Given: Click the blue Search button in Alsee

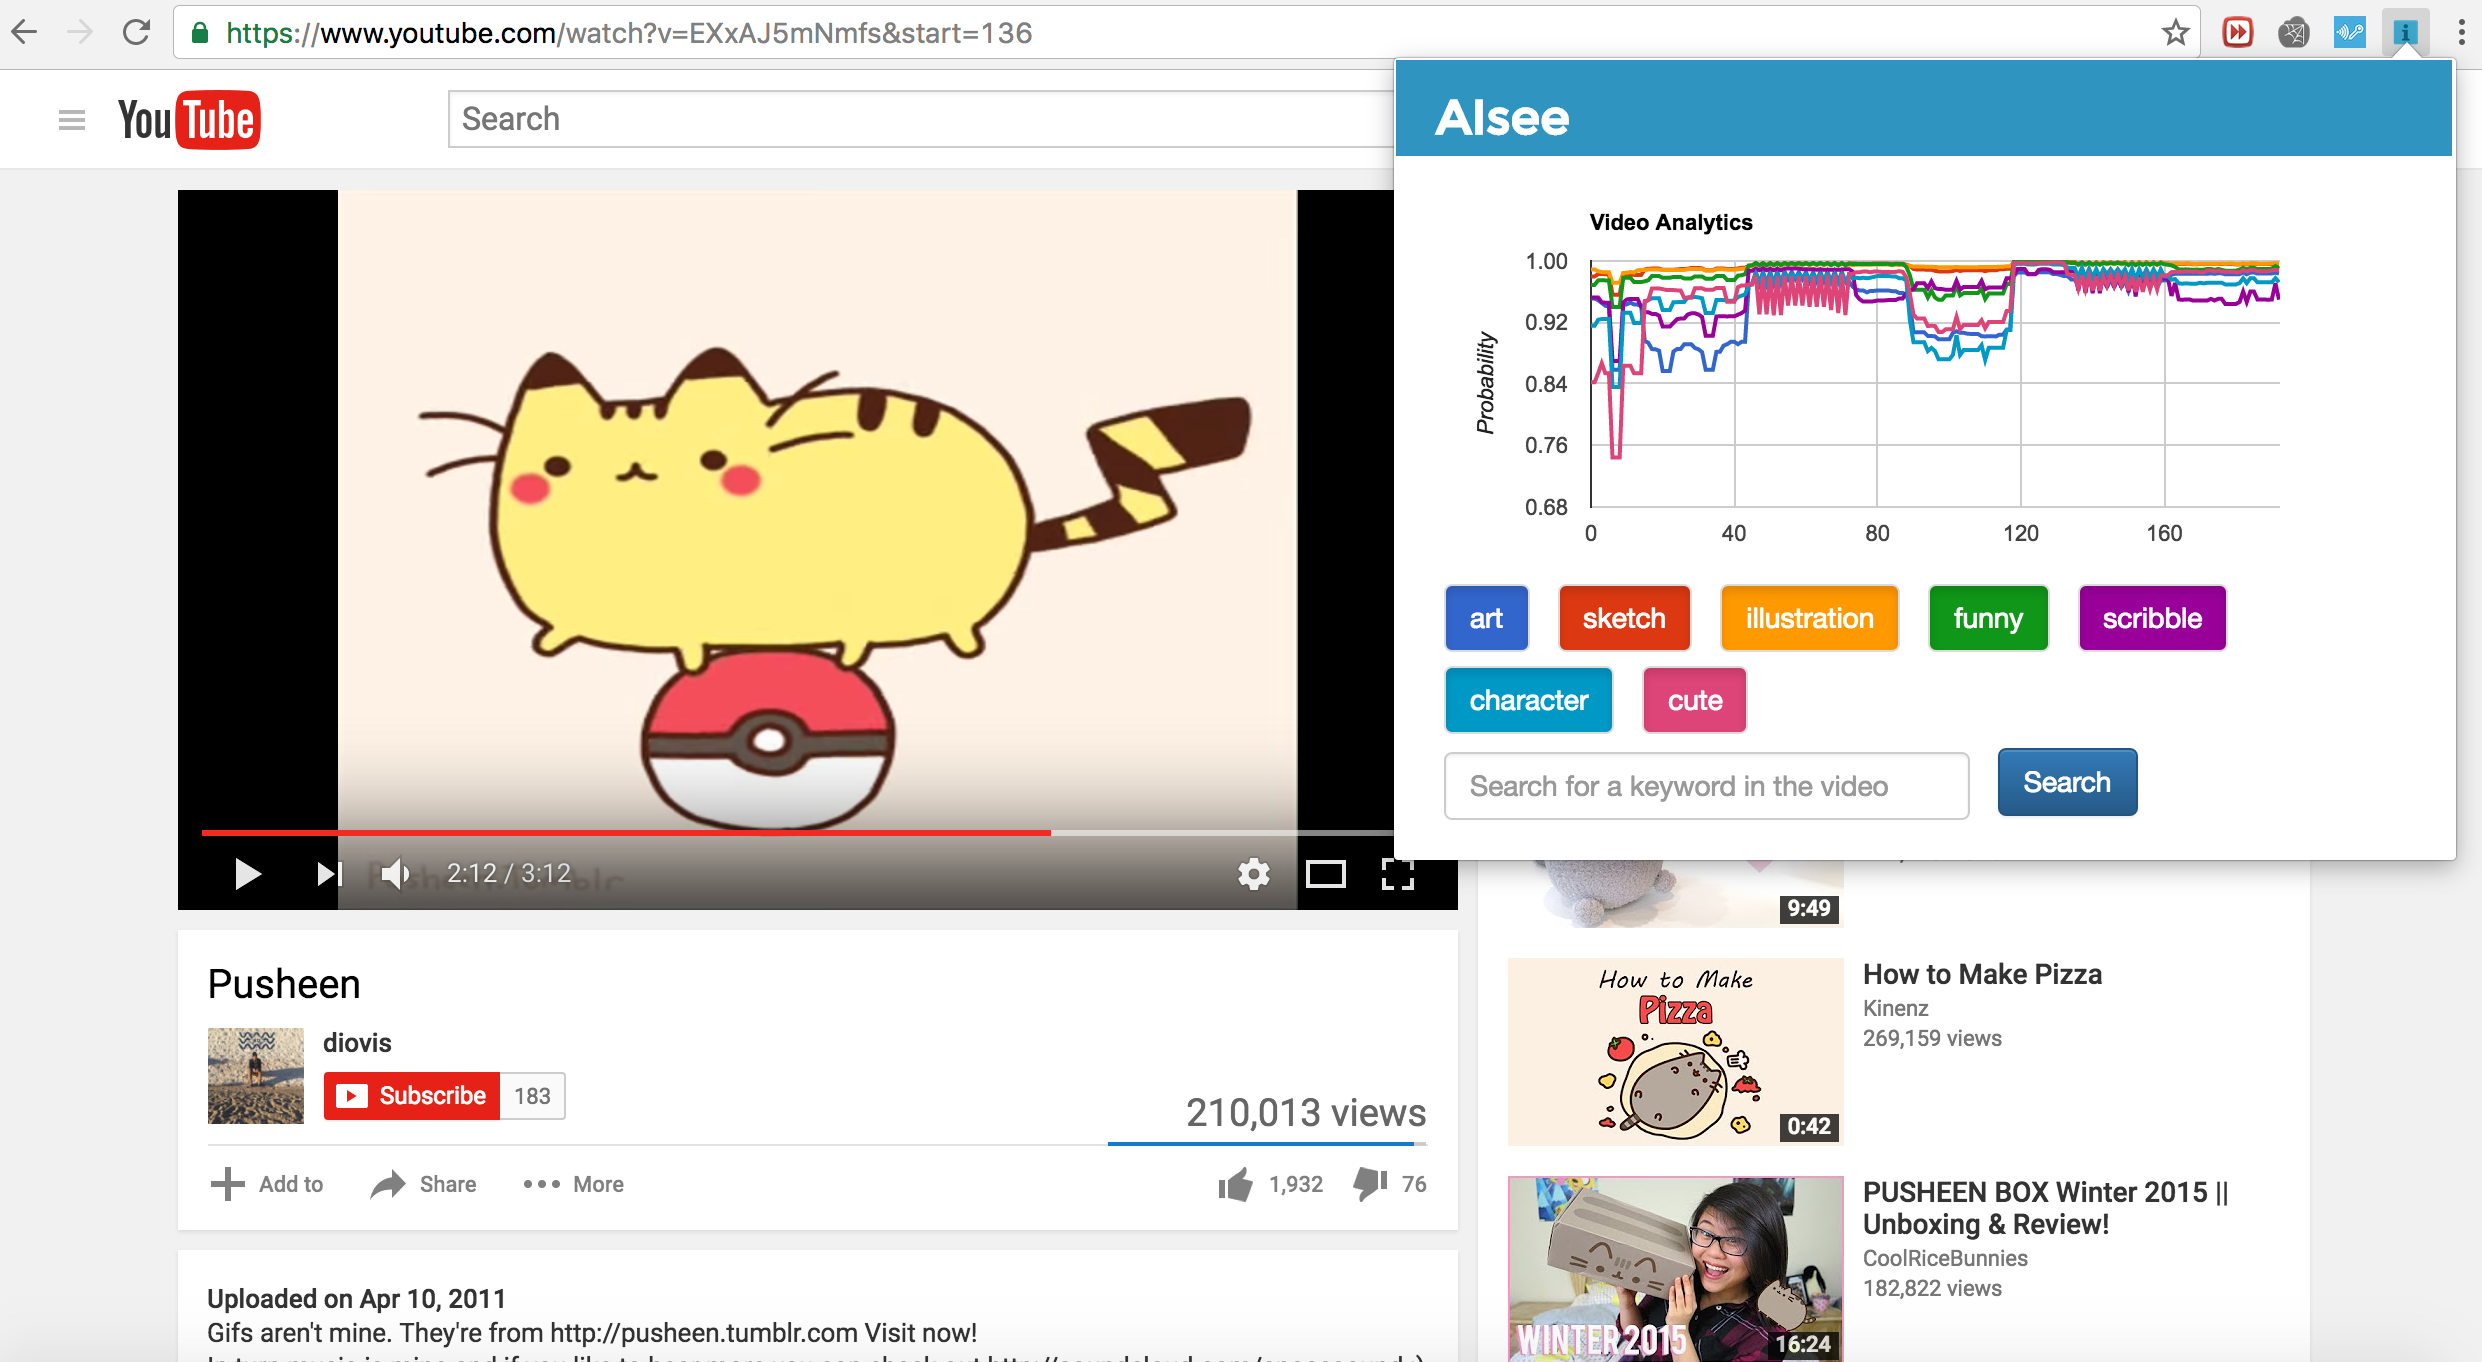Looking at the screenshot, I should 2067,782.
